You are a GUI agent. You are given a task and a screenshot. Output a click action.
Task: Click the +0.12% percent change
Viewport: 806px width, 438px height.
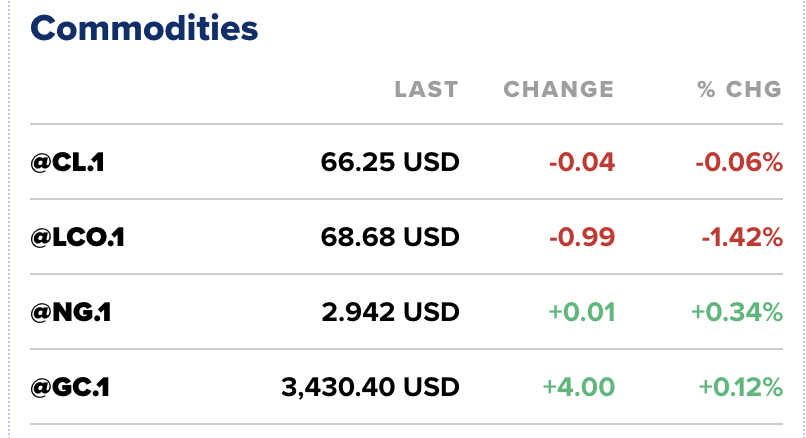pyautogui.click(x=739, y=386)
